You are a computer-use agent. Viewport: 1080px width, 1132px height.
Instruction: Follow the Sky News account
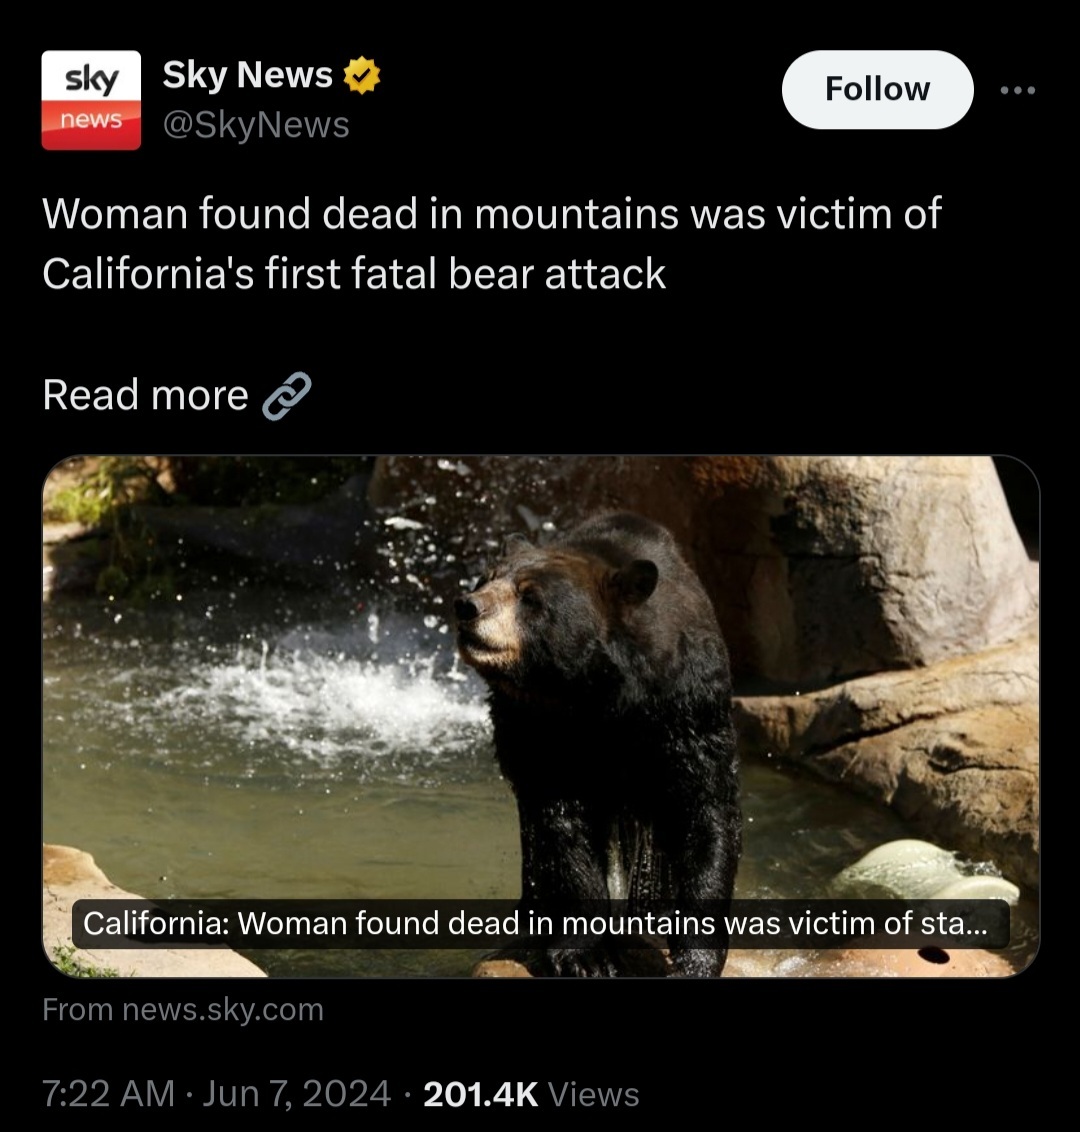pos(877,90)
